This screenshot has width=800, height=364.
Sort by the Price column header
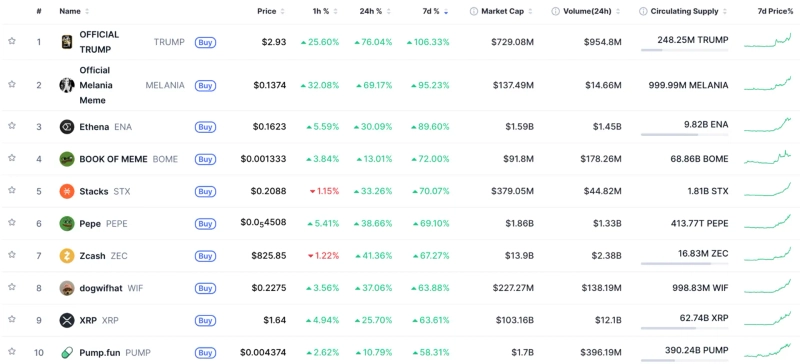(x=271, y=11)
